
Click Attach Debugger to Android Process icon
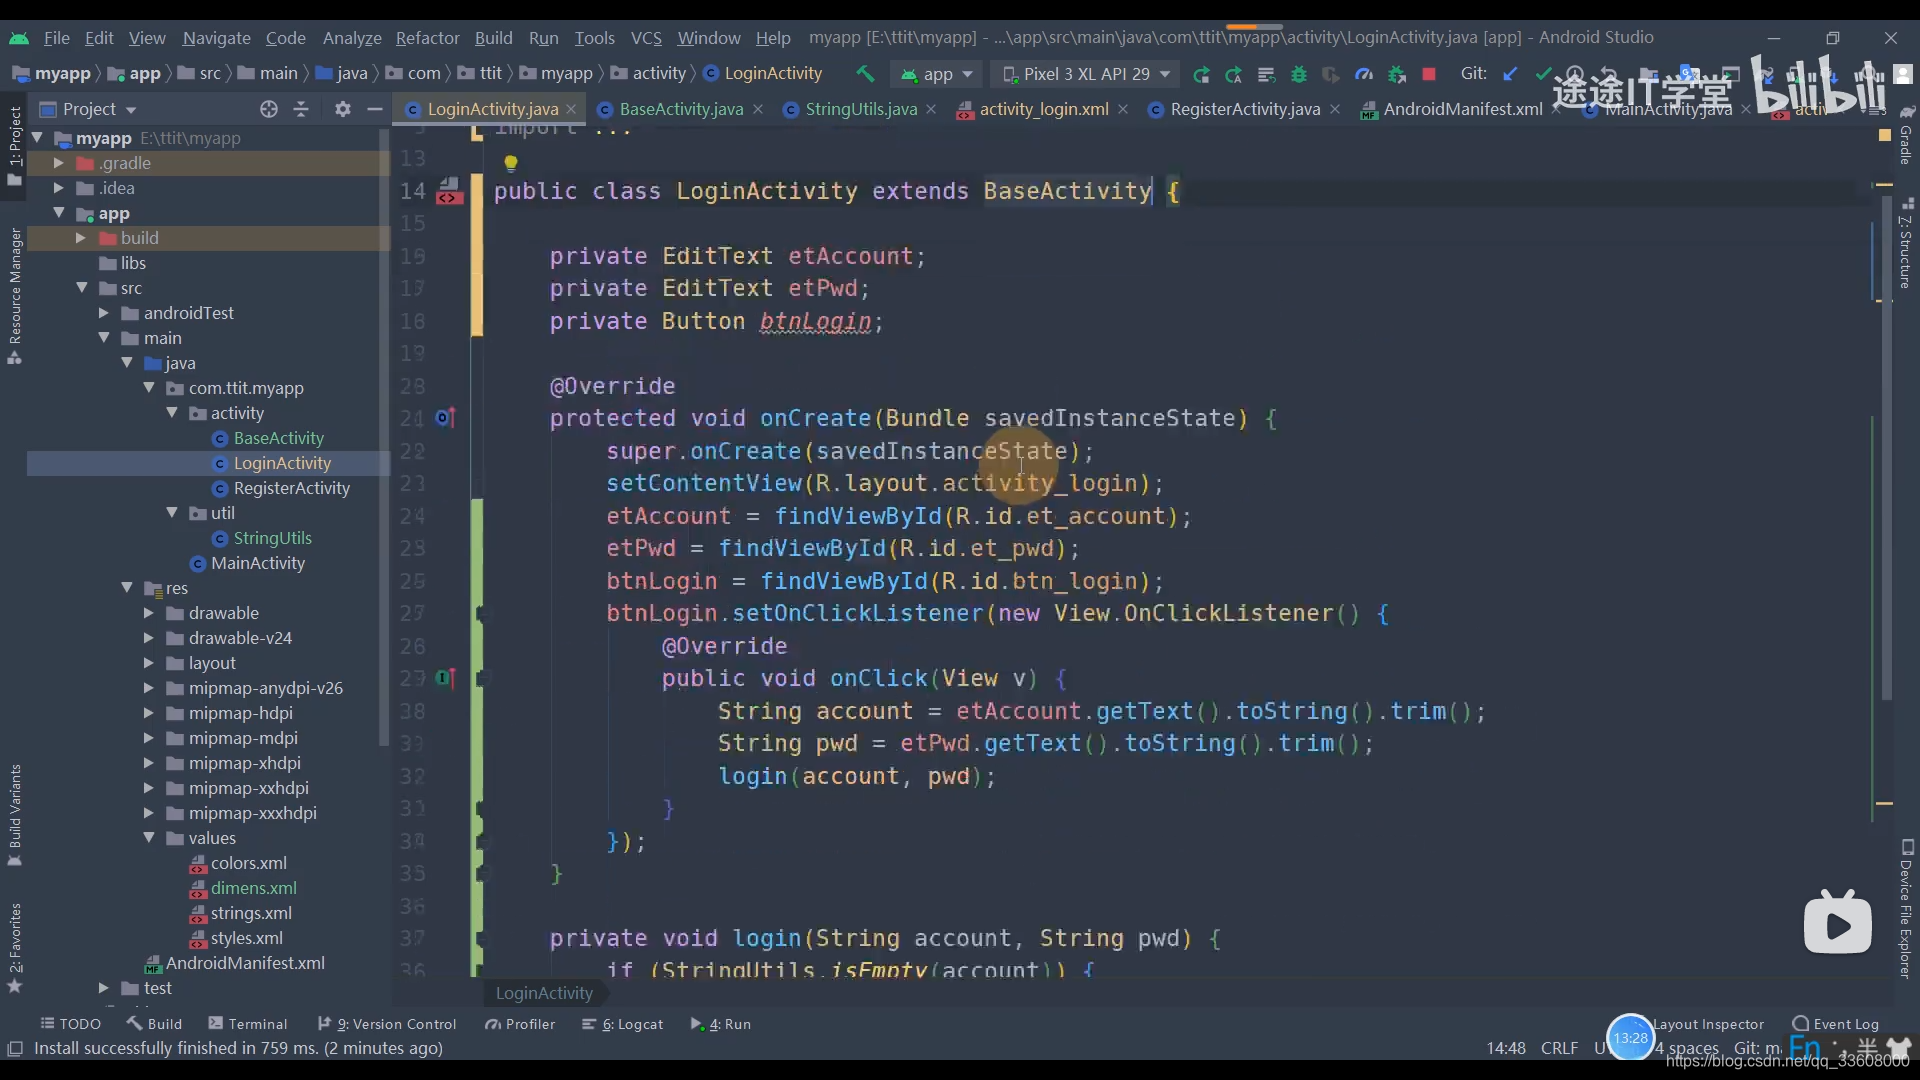click(x=1397, y=74)
